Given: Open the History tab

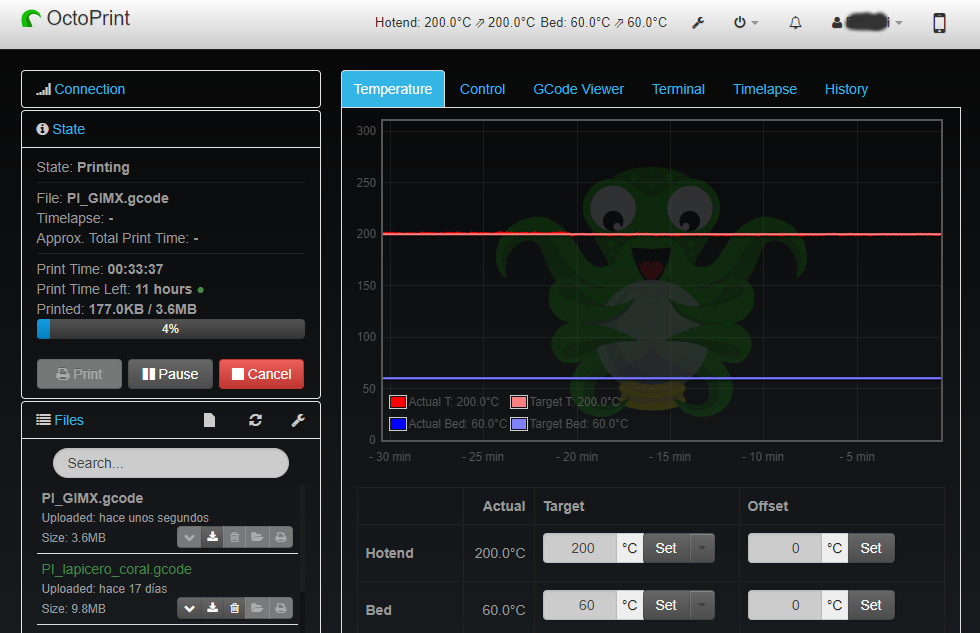Looking at the screenshot, I should tap(846, 89).
